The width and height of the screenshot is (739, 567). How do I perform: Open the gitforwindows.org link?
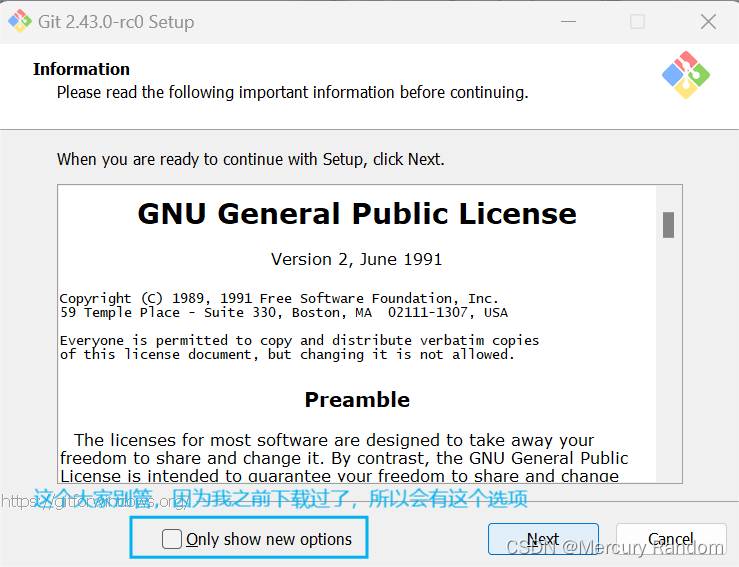94,501
